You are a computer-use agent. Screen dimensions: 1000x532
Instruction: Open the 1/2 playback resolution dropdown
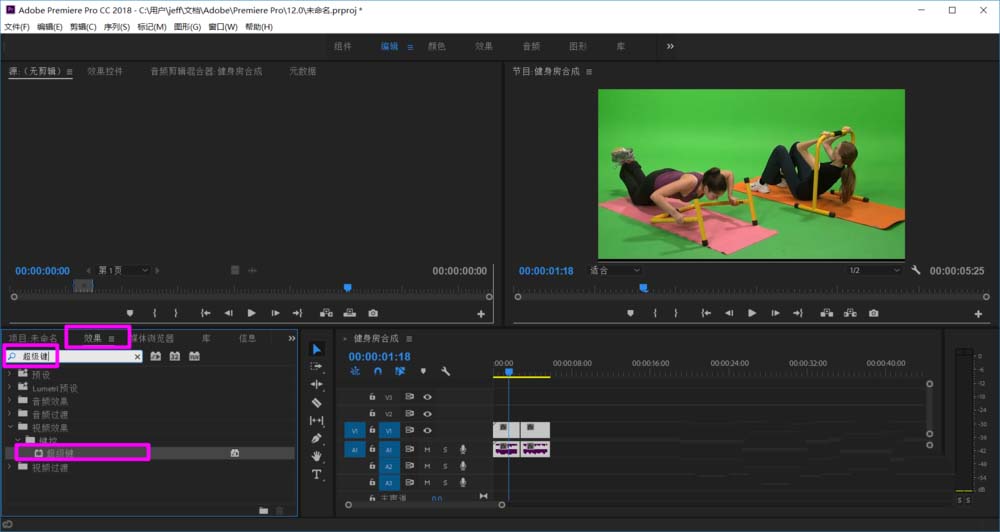pyautogui.click(x=873, y=271)
